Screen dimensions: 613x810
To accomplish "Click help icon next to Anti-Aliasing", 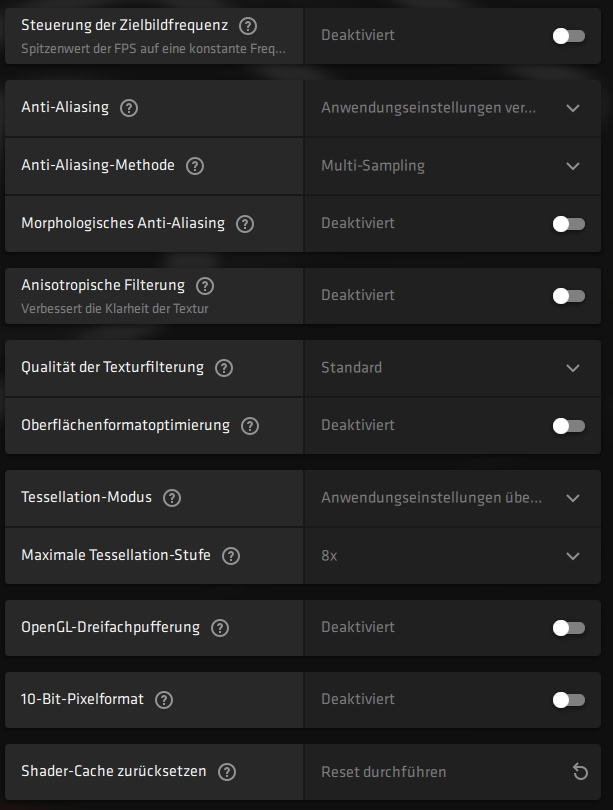I will pyautogui.click(x=129, y=108).
